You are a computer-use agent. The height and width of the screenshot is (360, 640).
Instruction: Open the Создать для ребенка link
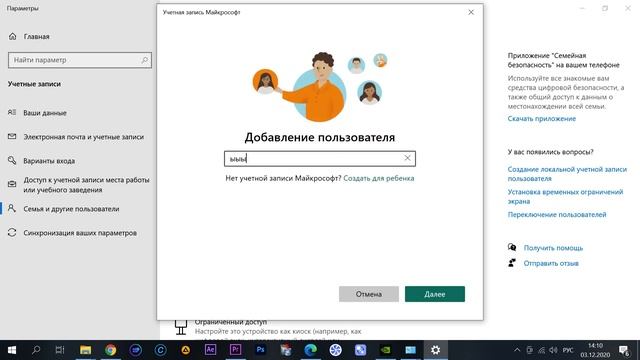(379, 178)
